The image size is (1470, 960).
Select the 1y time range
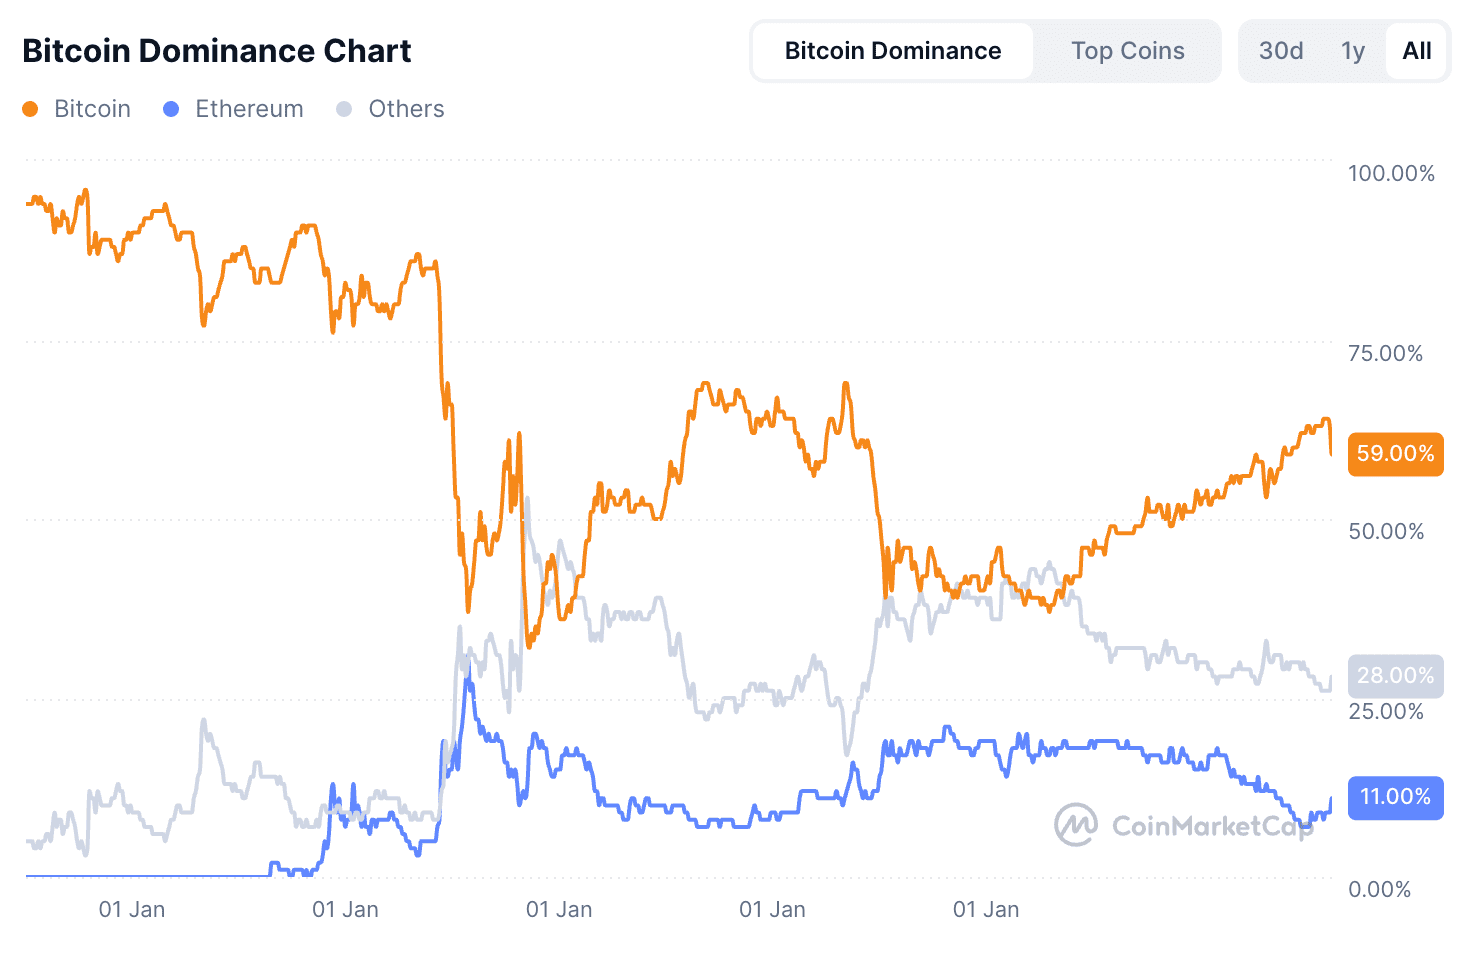point(1353,50)
